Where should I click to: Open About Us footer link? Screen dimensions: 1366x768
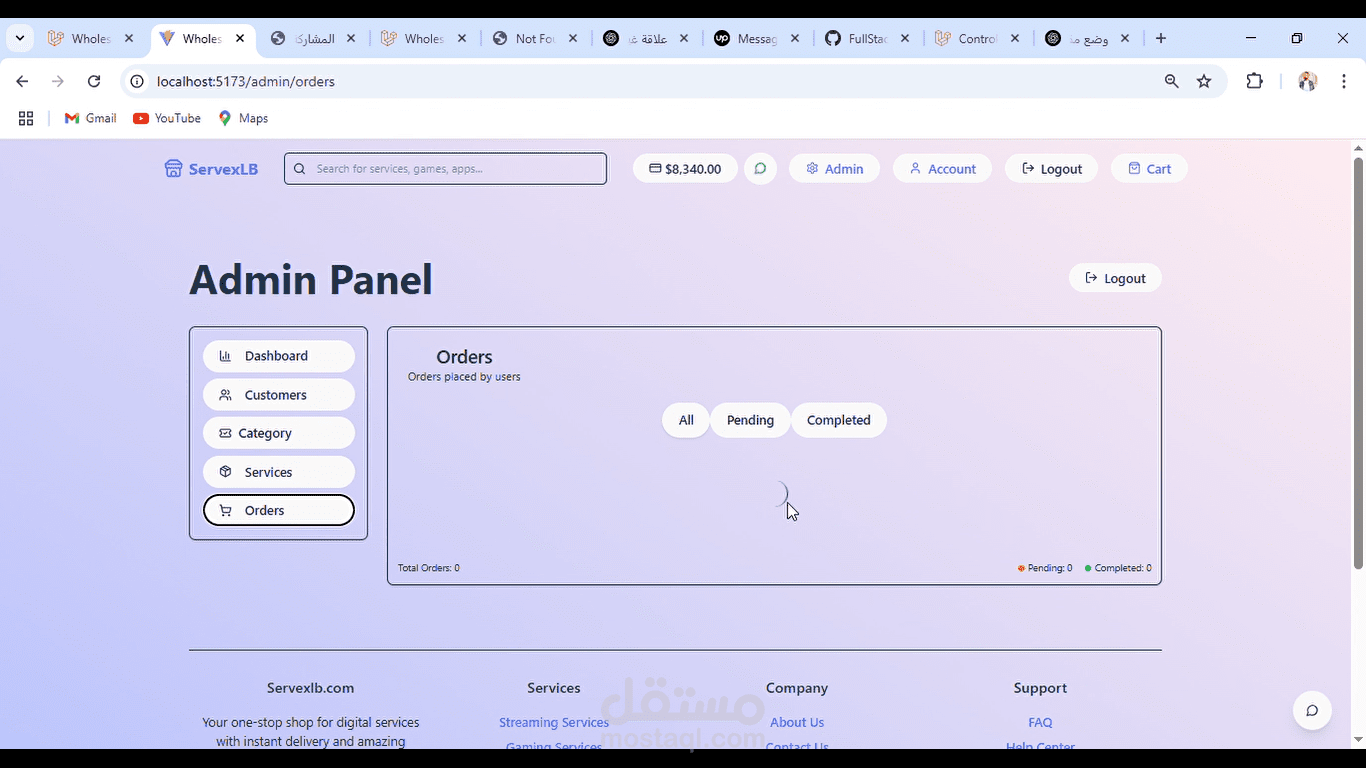(797, 722)
